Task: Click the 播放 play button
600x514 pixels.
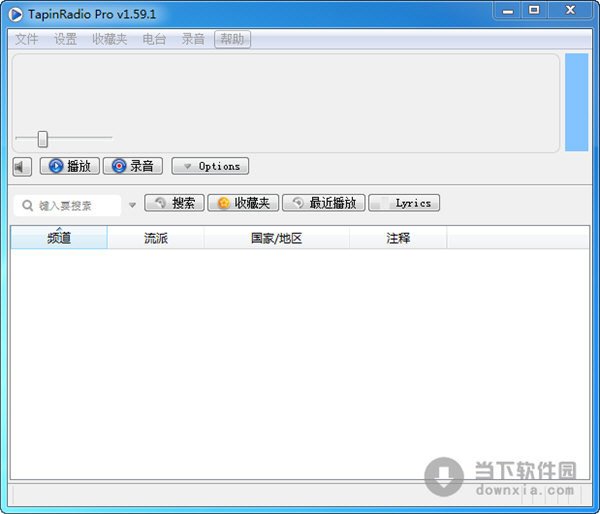Action: pos(70,166)
